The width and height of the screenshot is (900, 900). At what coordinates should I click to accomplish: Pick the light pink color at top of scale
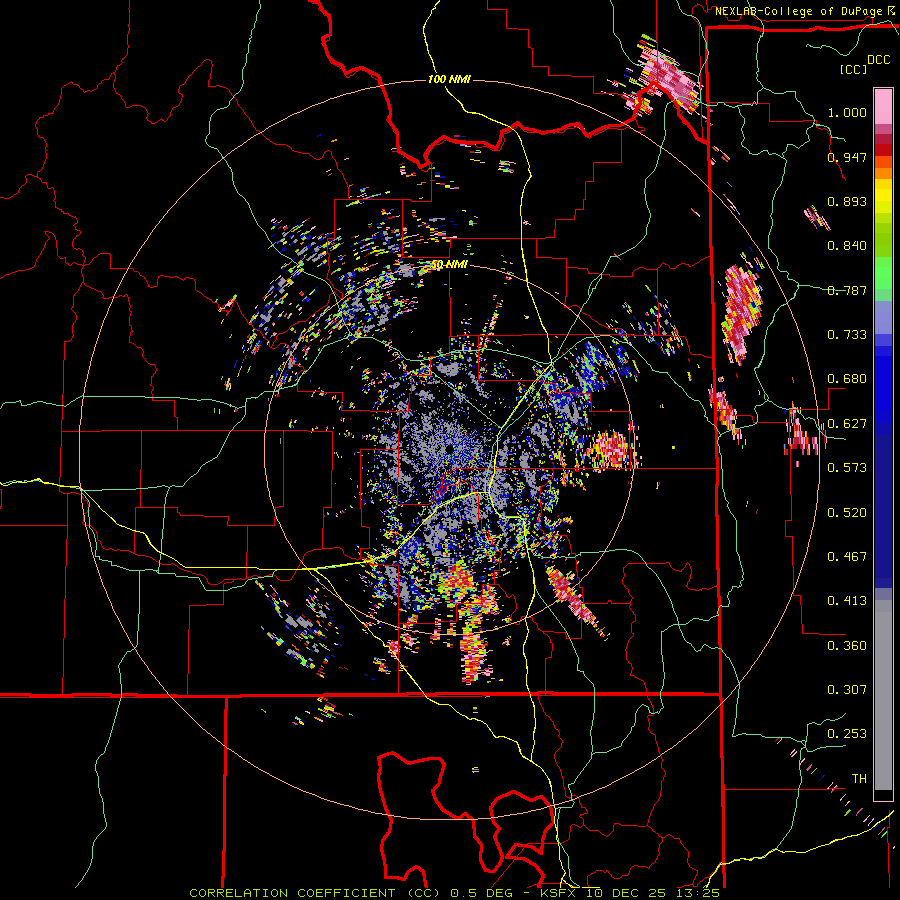pyautogui.click(x=883, y=106)
